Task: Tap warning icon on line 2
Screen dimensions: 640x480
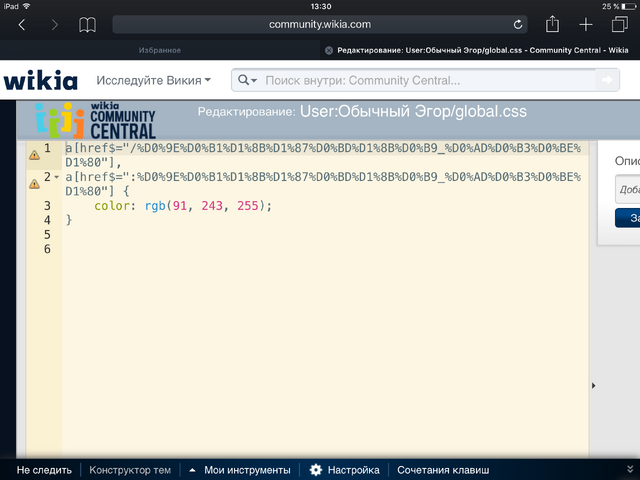Action: click(34, 184)
